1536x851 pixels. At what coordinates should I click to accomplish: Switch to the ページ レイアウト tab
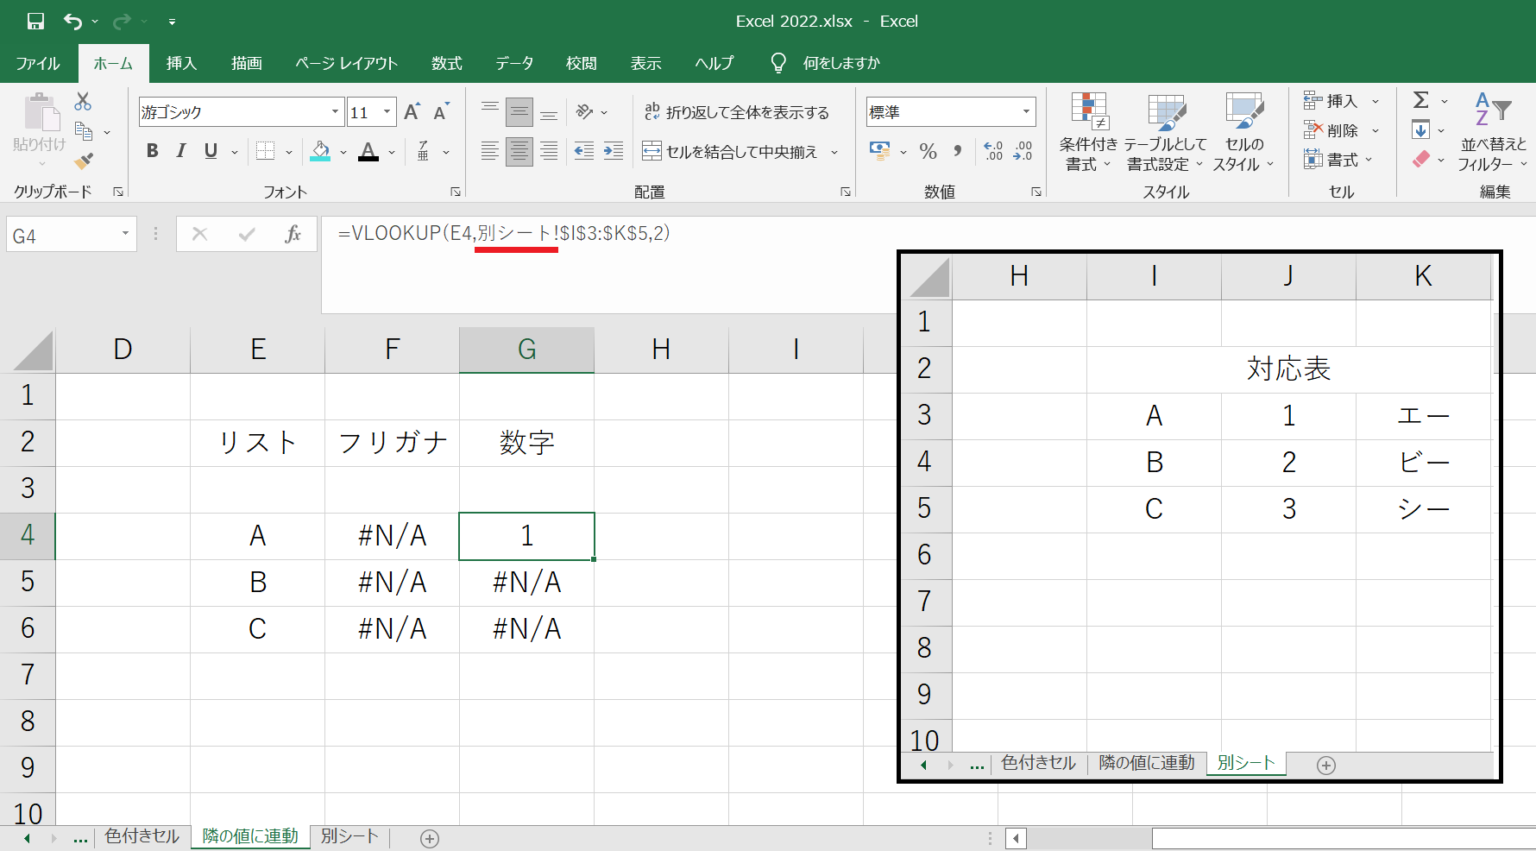(x=346, y=63)
